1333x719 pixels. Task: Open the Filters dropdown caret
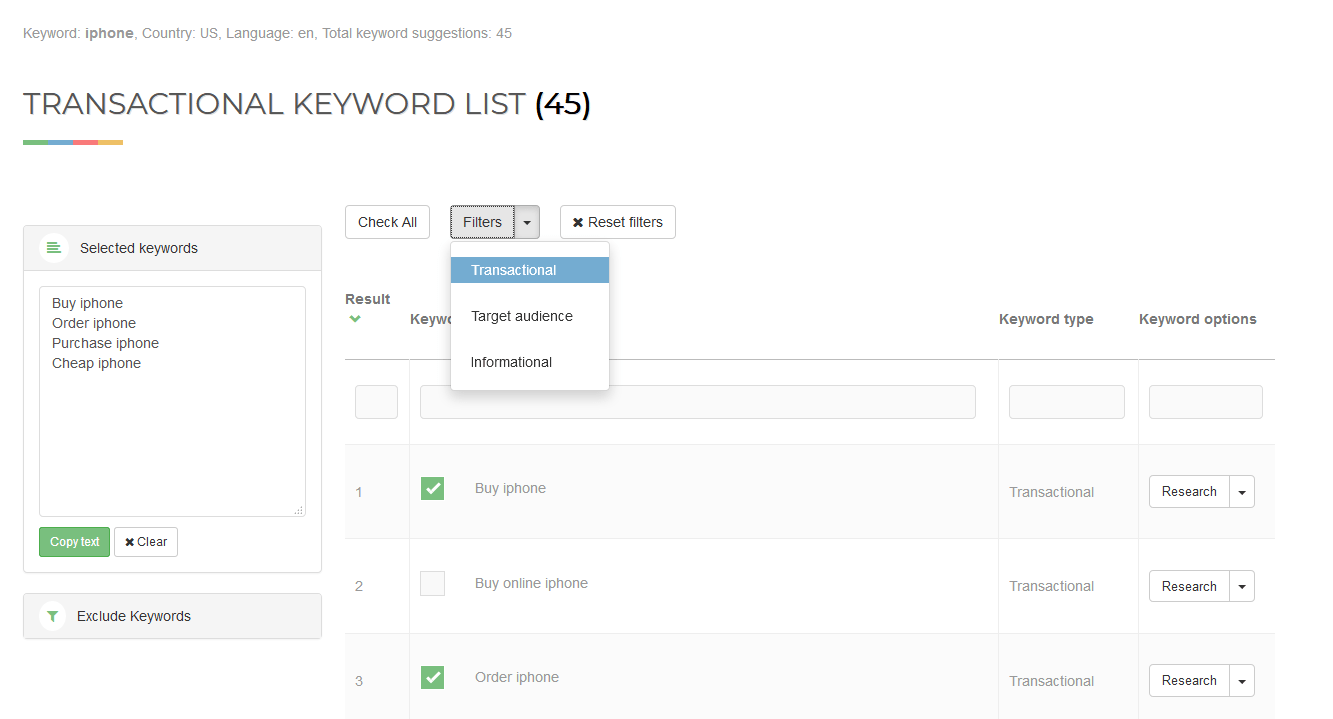pos(526,222)
